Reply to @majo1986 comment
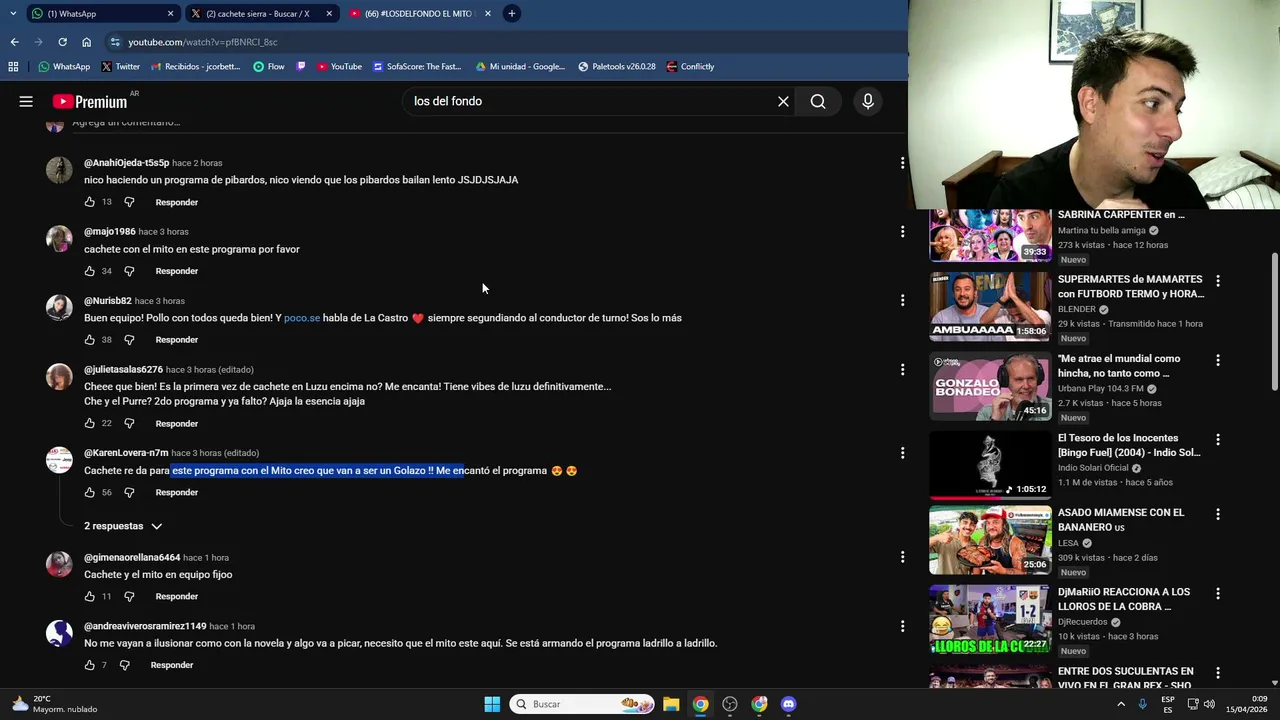The height and width of the screenshot is (720, 1280). pos(176,271)
